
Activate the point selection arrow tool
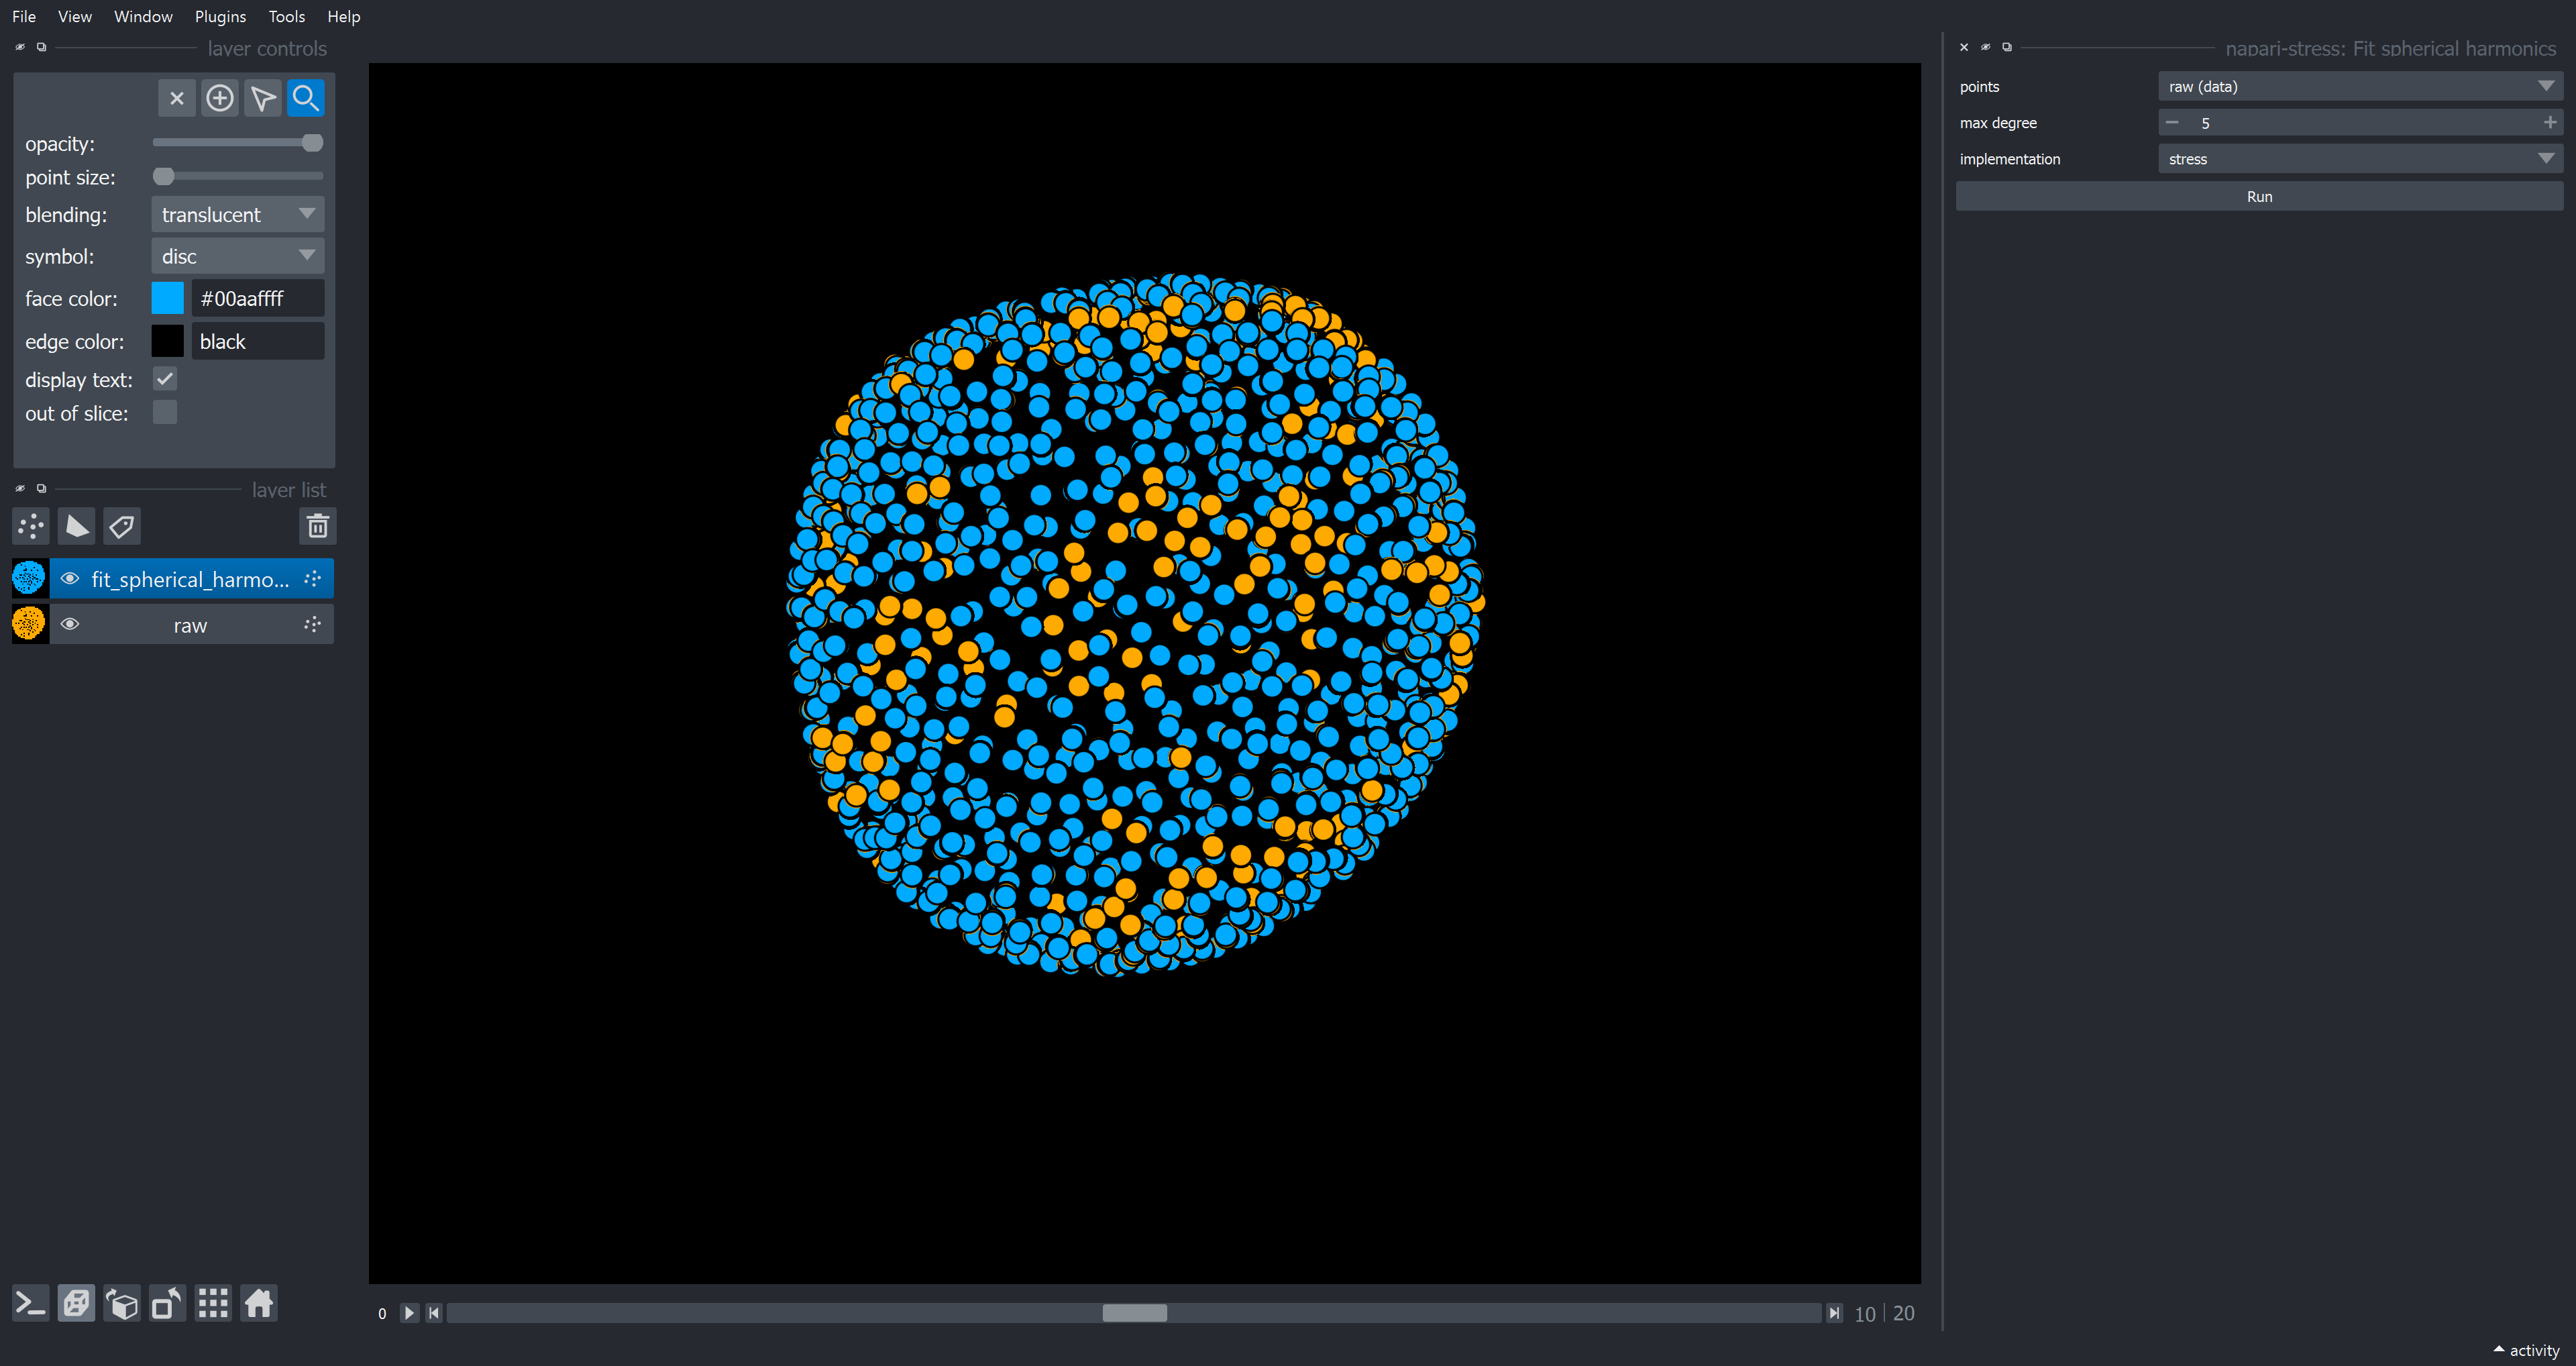(263, 97)
